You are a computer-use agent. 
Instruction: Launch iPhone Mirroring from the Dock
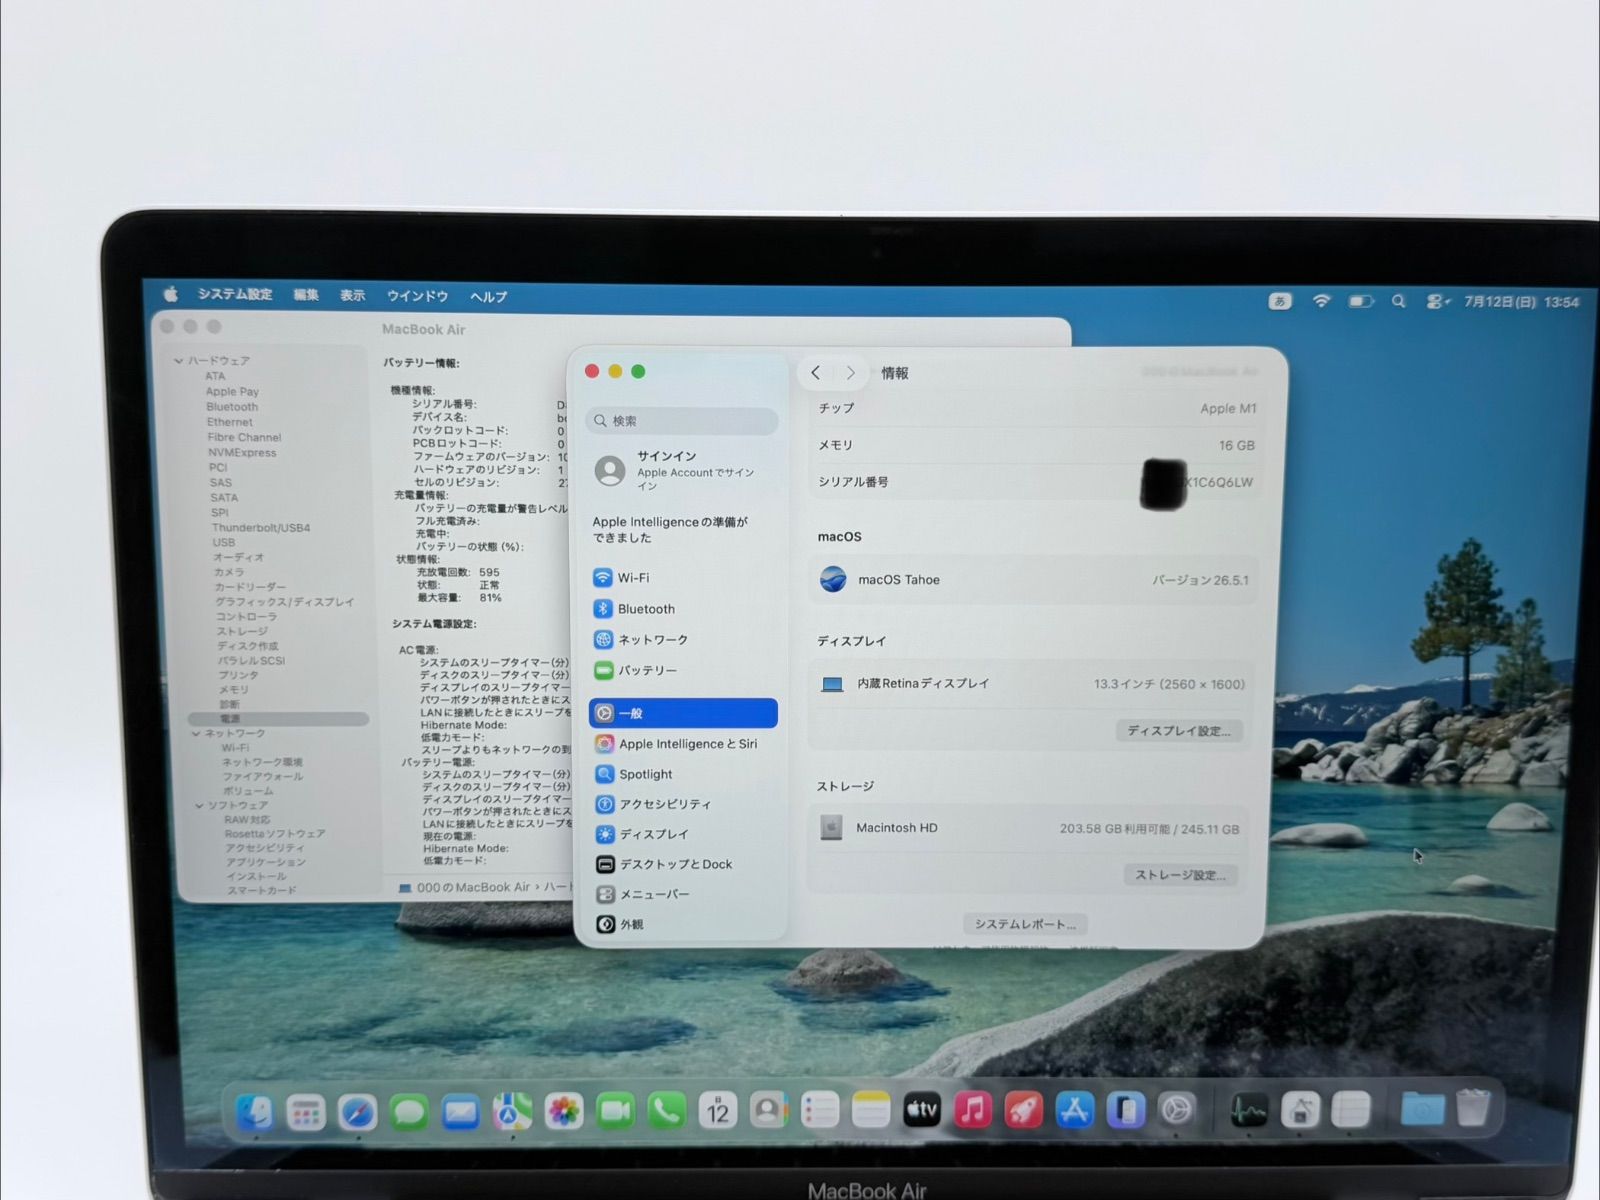coord(1126,1110)
